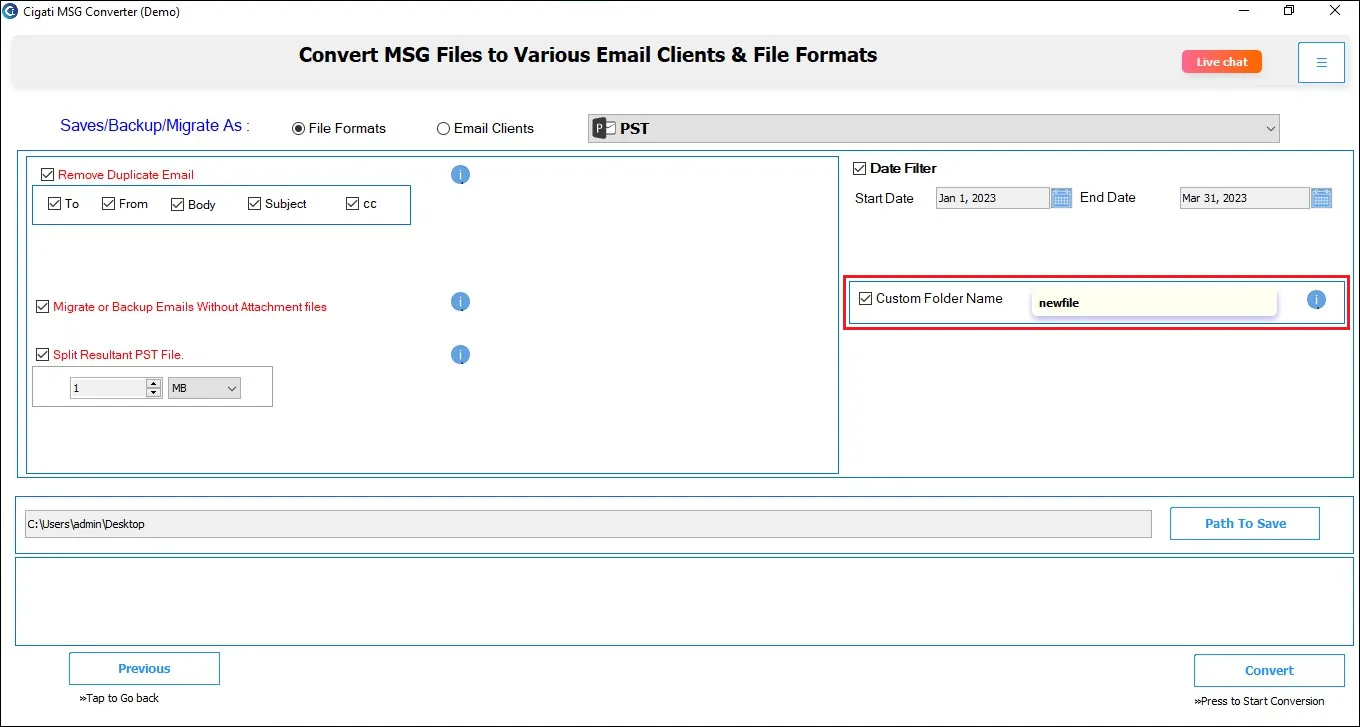Click info icon beside Custom Folder Name

(1316, 300)
